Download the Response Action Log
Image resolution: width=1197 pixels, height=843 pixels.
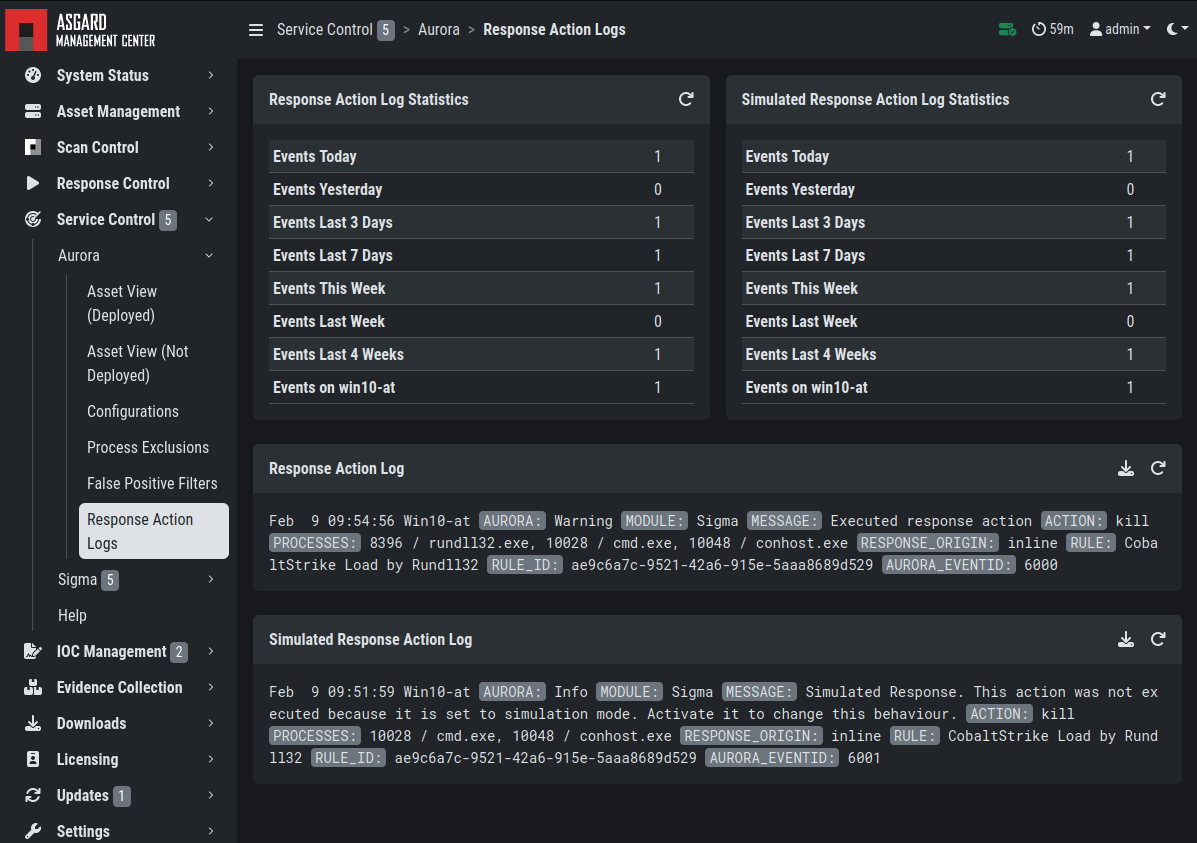[x=1126, y=468]
